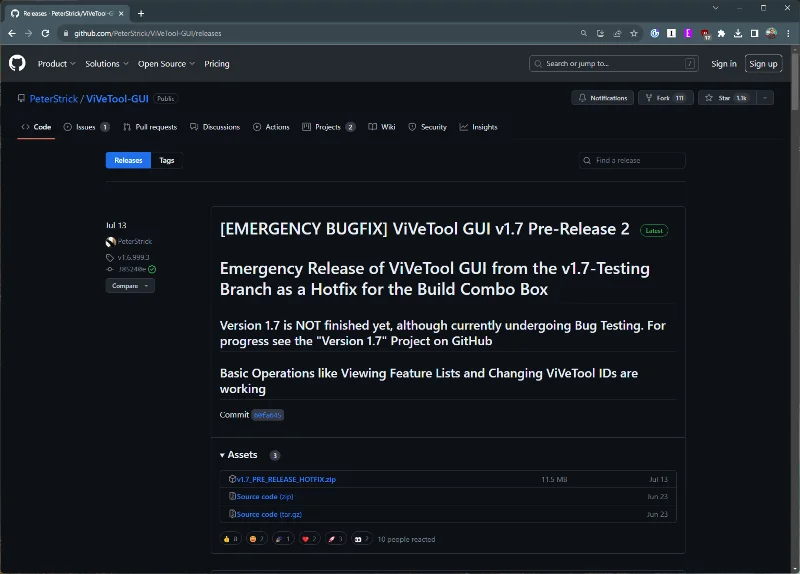Image resolution: width=800 pixels, height=574 pixels.
Task: Download v1.7_PRE_RELEASE_HOTFIX.zip
Action: click(x=286, y=479)
